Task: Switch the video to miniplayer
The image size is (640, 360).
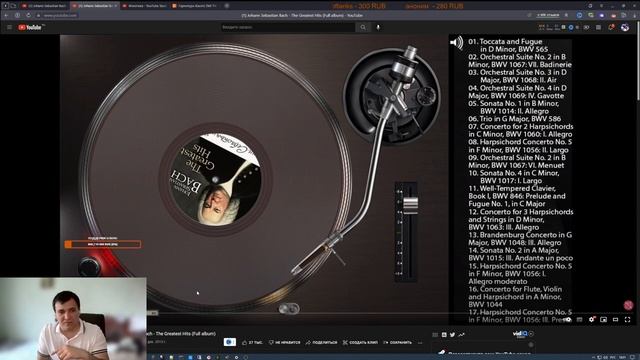Action: point(603,320)
